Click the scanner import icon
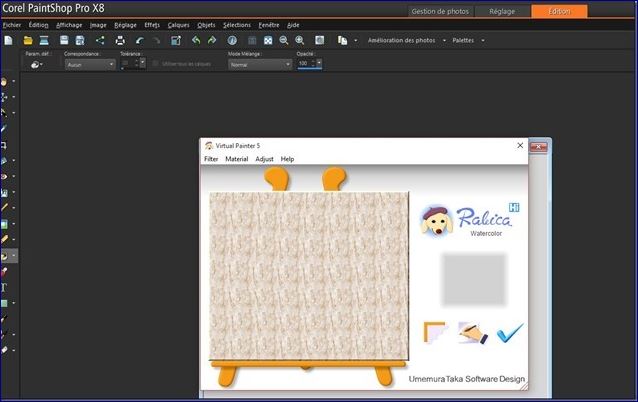This screenshot has height=402, width=638. point(44,40)
